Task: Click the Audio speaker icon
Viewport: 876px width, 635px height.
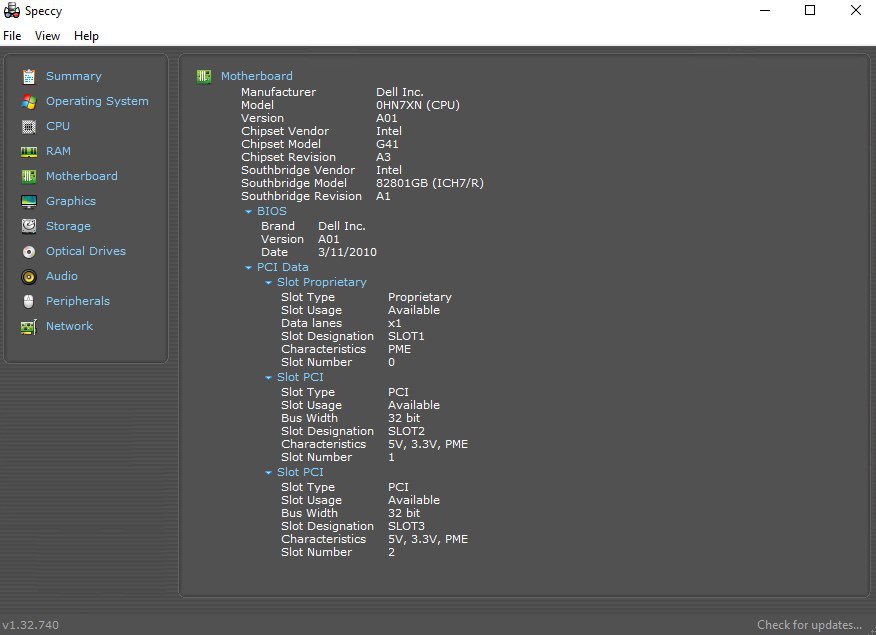Action: pos(28,276)
